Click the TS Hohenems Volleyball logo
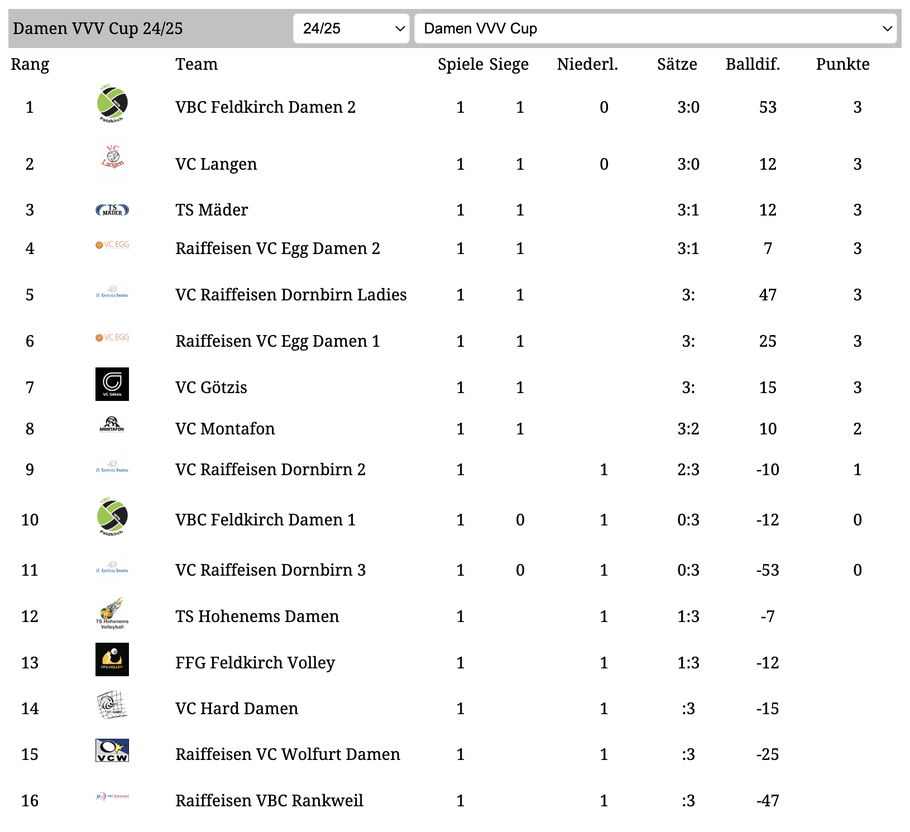Image resolution: width=910 pixels, height=832 pixels. [x=112, y=614]
